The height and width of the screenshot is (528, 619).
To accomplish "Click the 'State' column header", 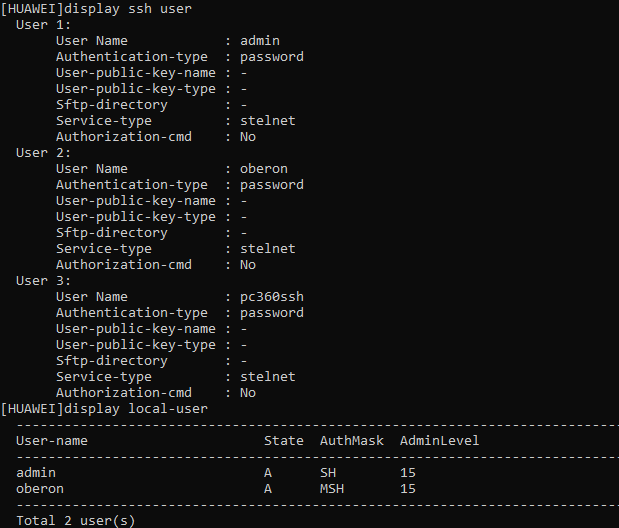I will pos(283,441).
